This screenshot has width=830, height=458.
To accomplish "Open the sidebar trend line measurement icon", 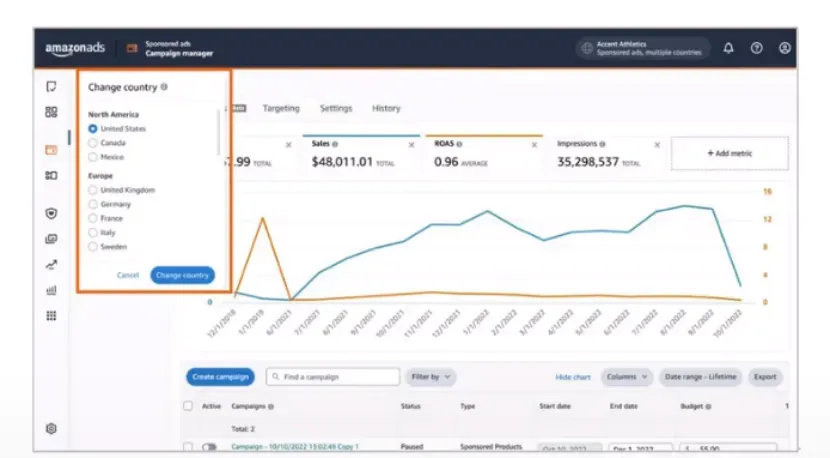I will pyautogui.click(x=51, y=264).
